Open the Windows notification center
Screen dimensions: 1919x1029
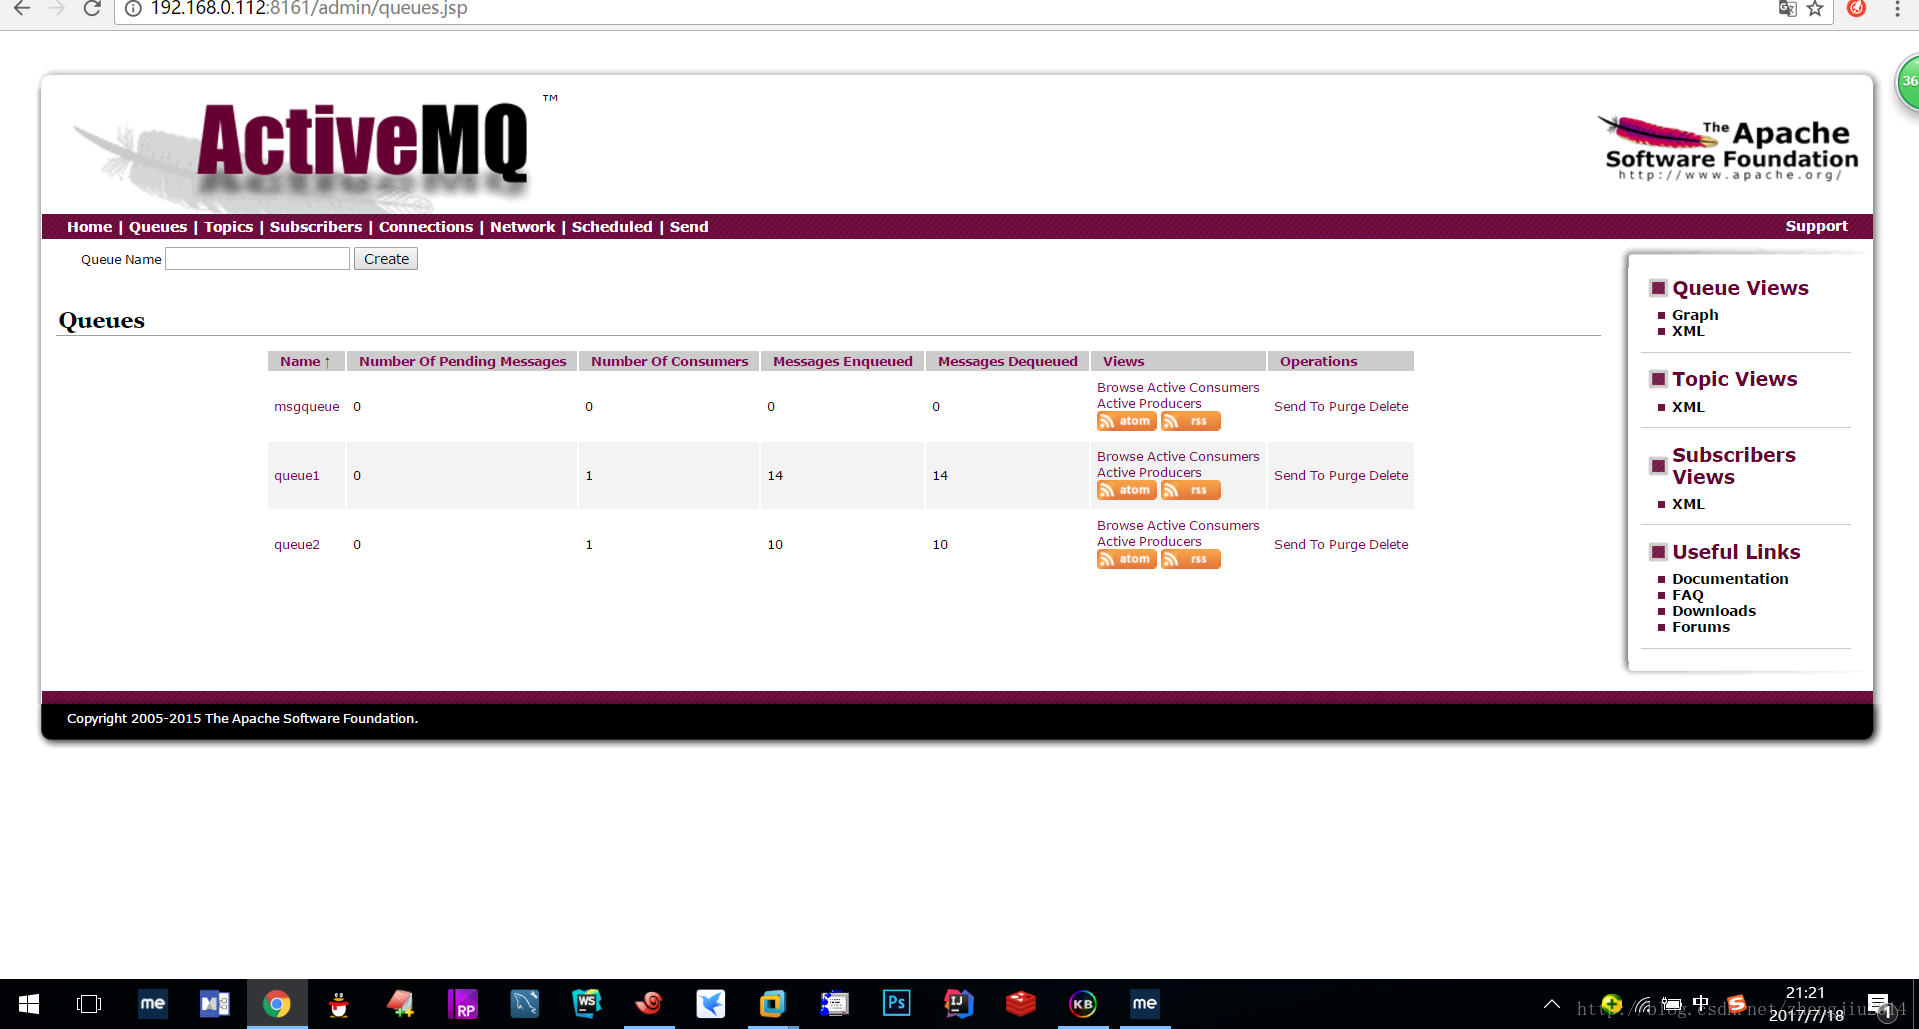[x=1878, y=1004]
